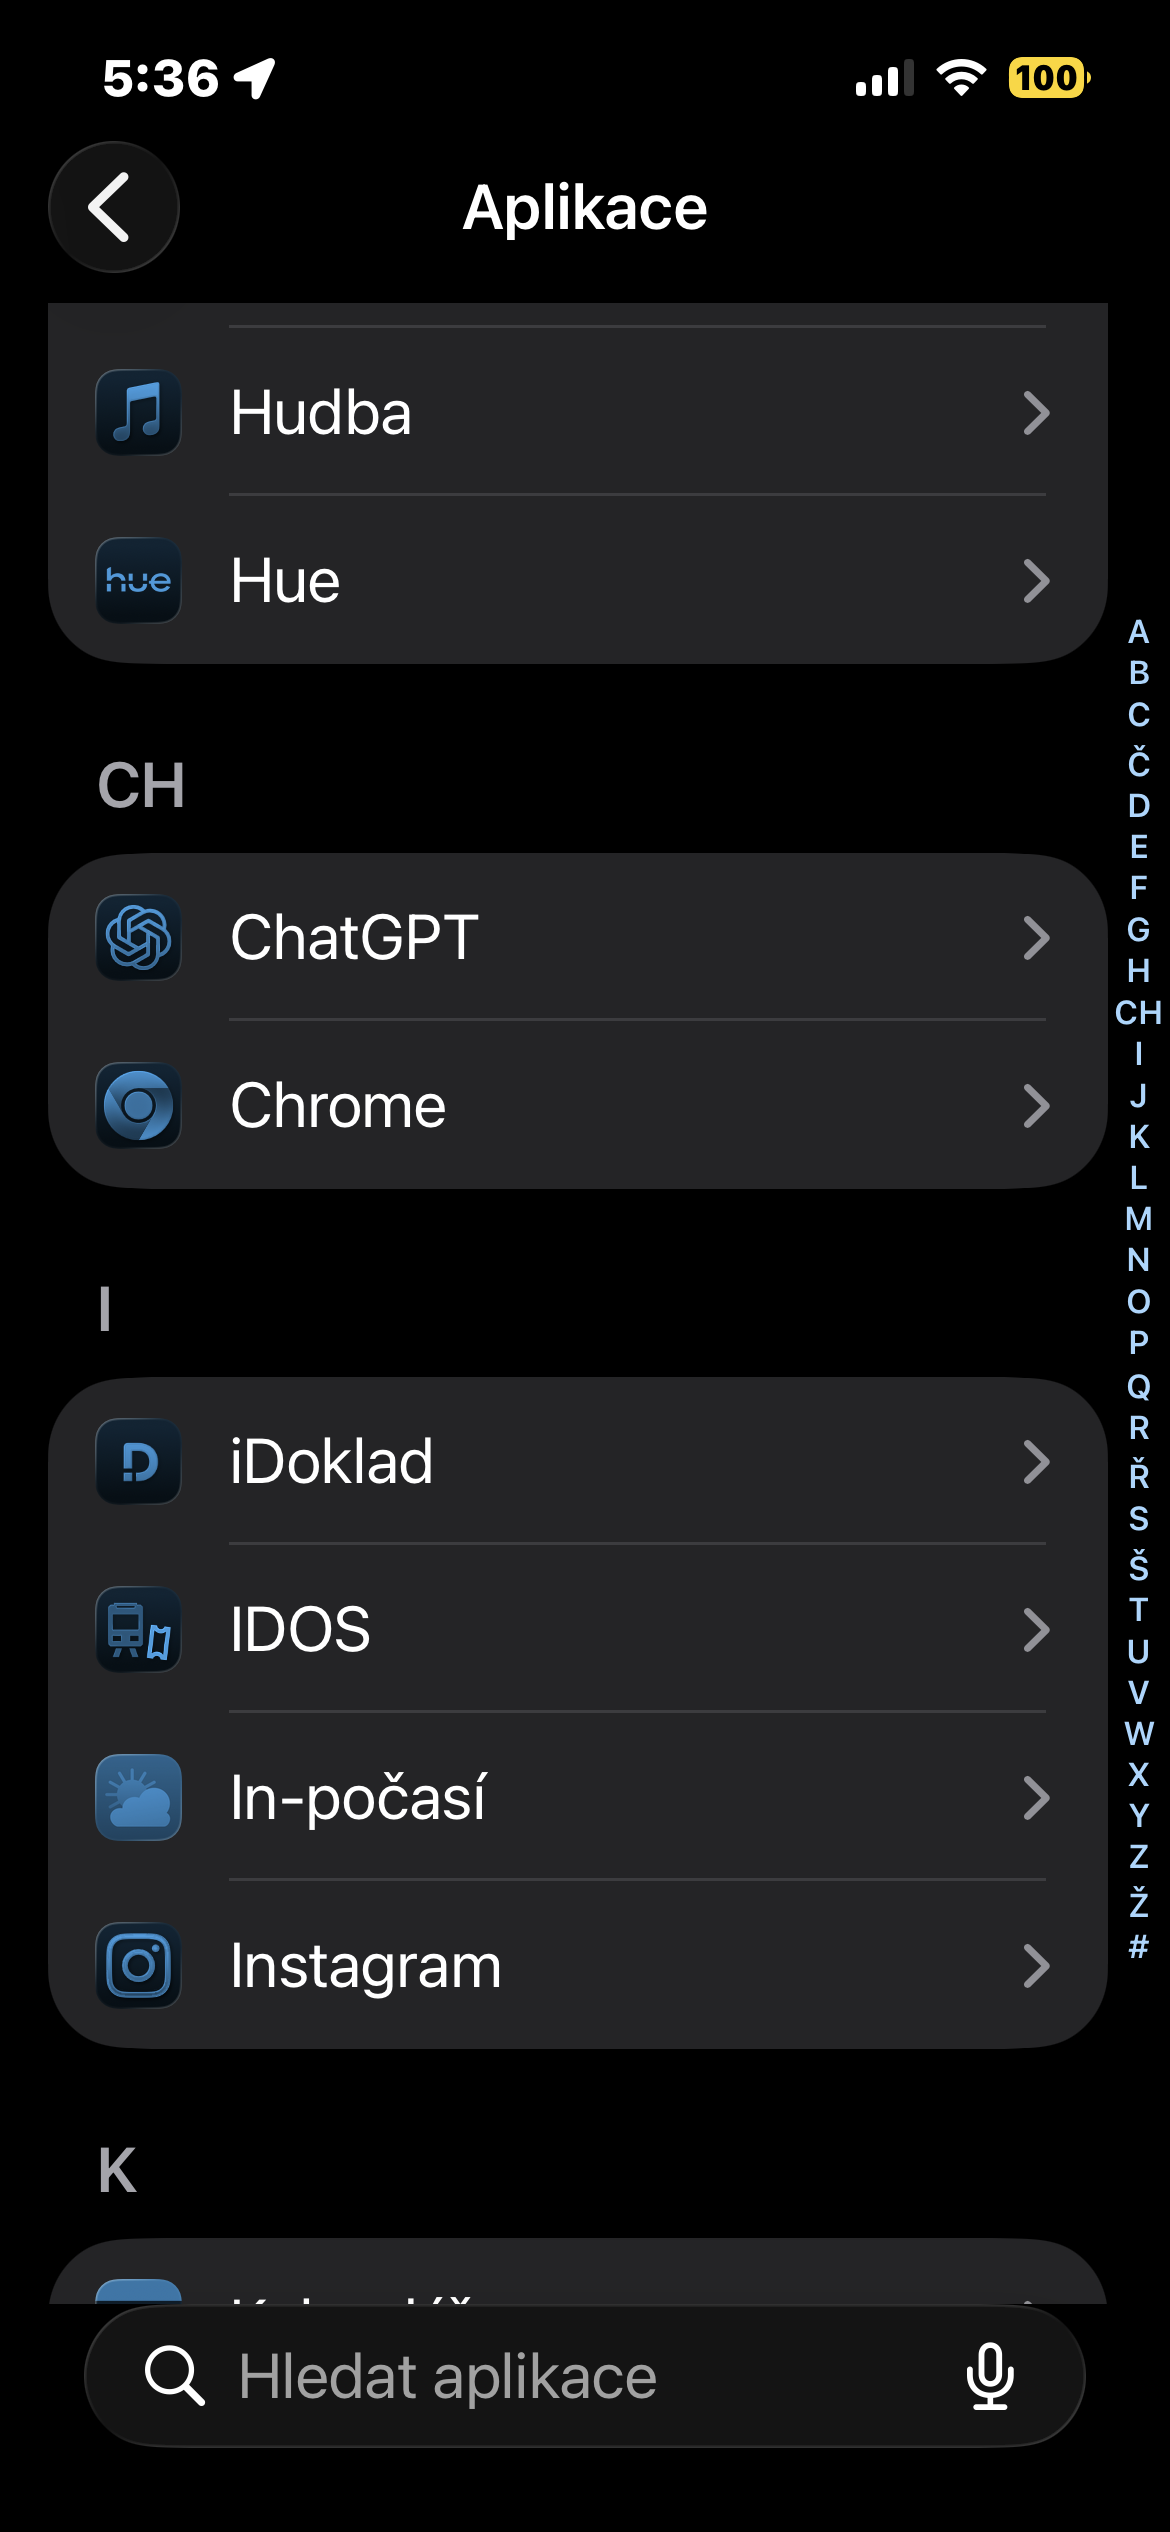This screenshot has width=1170, height=2532.
Task: Tap the IDOS train icon
Action: [x=138, y=1630]
